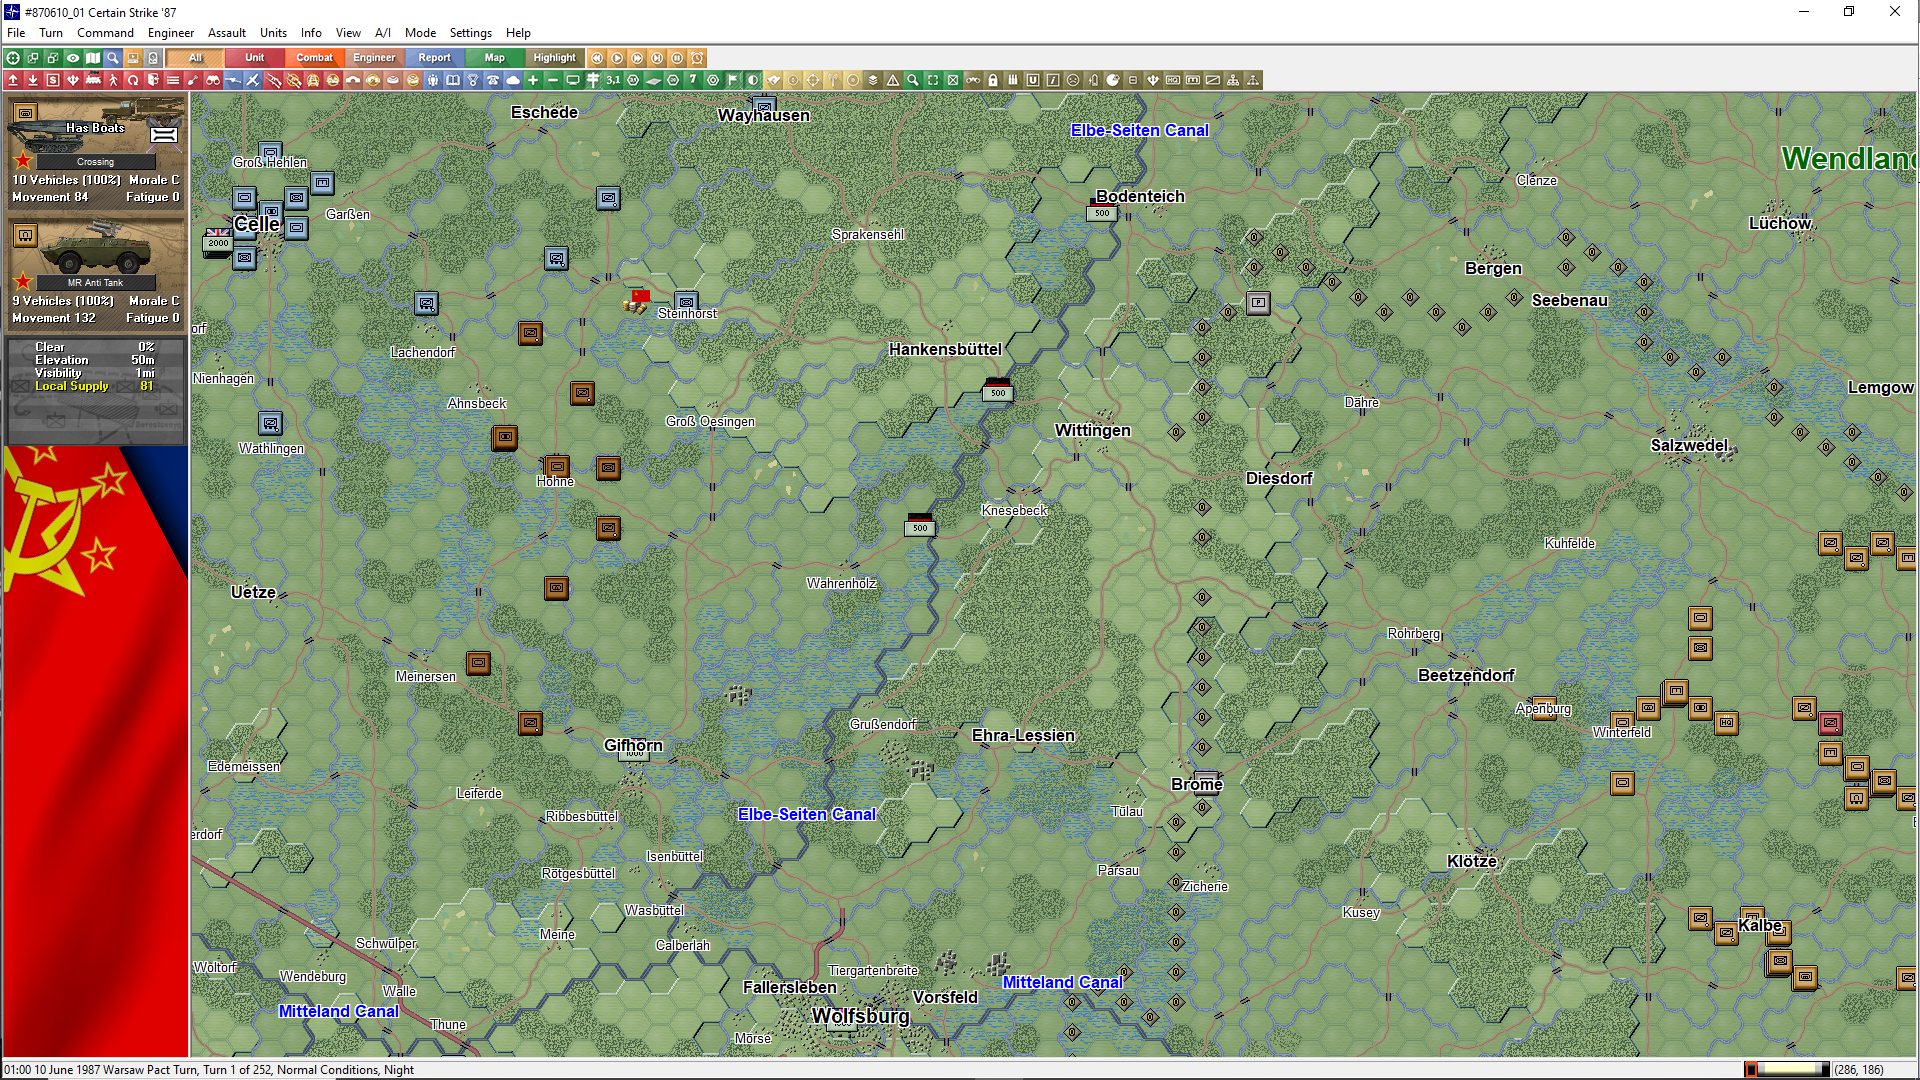Open the Engineer menu
The image size is (1920, 1080).
point(170,32)
